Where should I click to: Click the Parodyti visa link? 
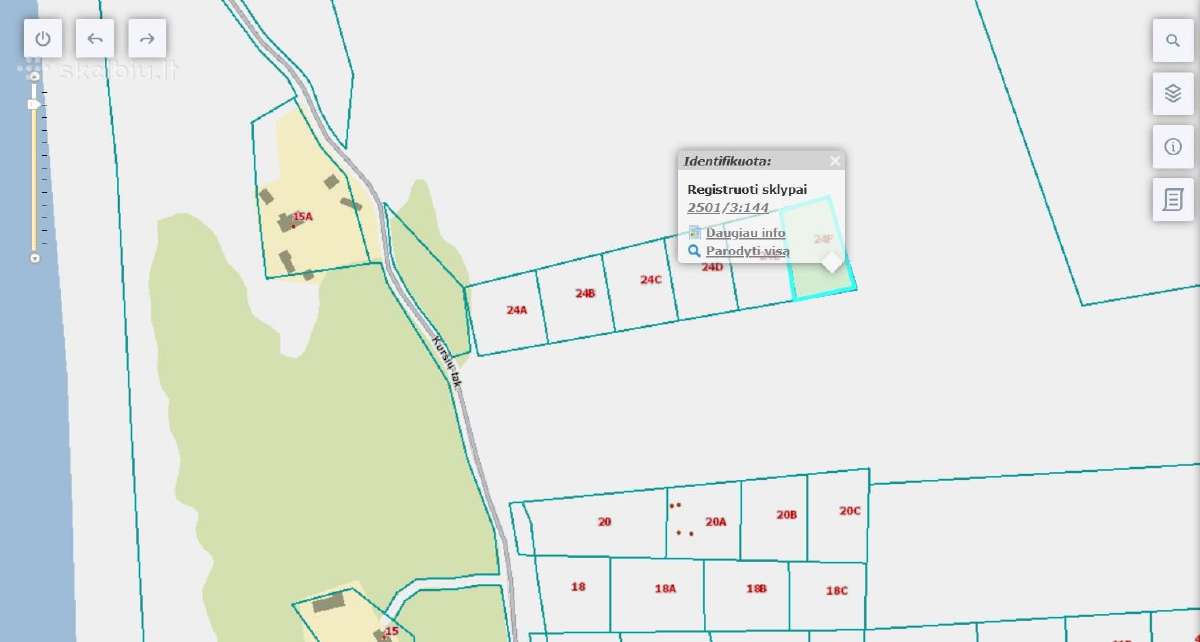coord(747,251)
